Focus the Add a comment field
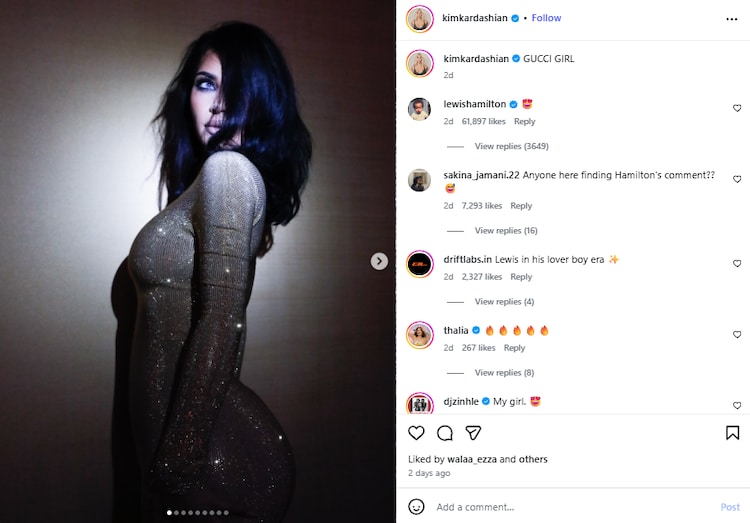The image size is (750, 523). tap(574, 507)
